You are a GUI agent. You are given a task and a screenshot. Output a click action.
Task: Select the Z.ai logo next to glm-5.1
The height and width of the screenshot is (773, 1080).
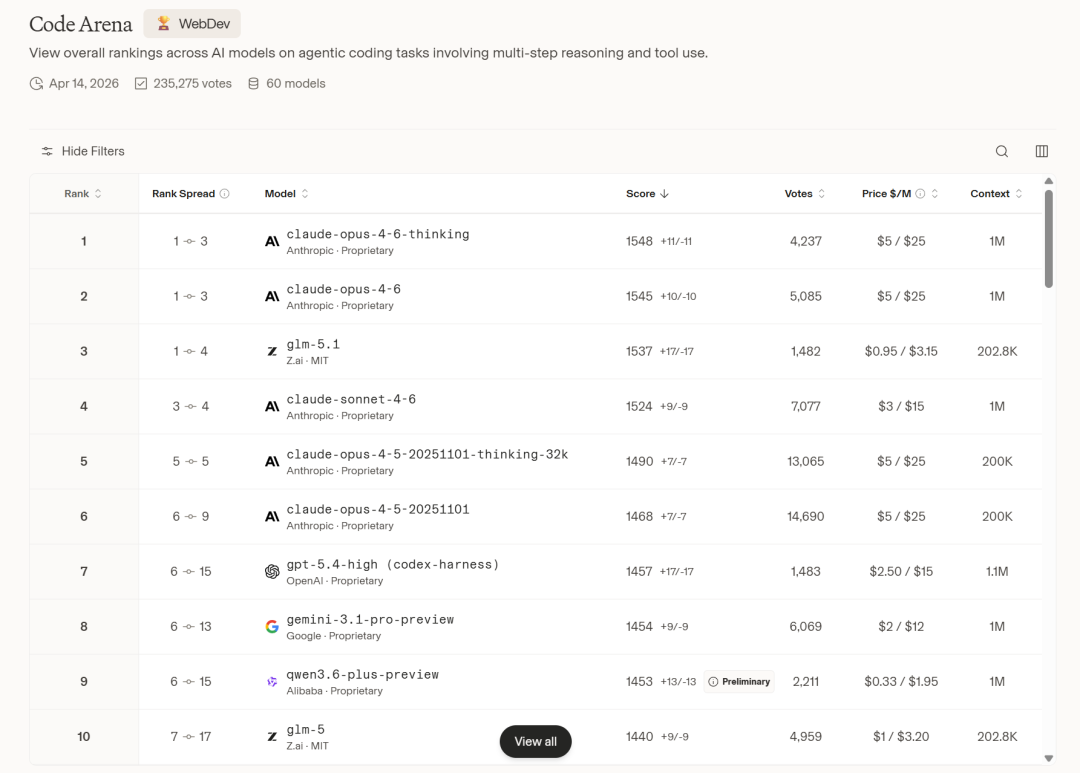271,350
